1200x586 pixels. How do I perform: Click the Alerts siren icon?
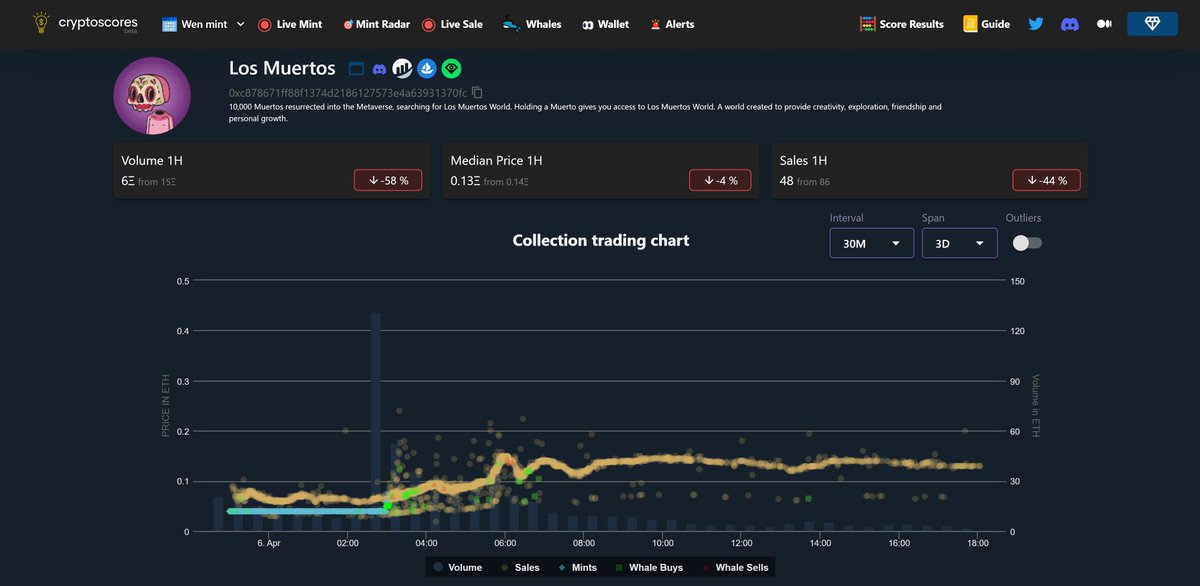coord(655,24)
